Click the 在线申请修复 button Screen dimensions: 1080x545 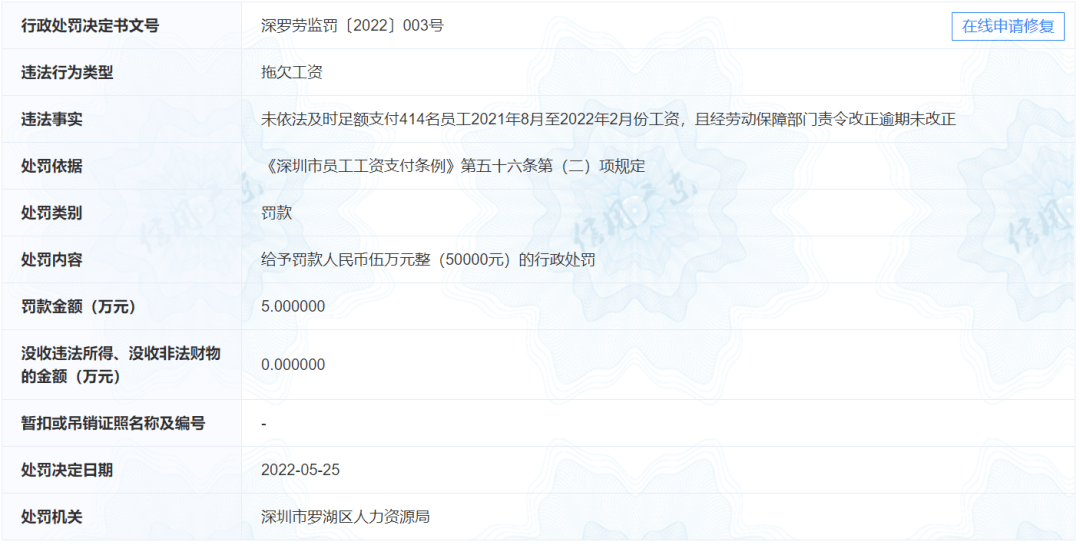coord(1008,26)
